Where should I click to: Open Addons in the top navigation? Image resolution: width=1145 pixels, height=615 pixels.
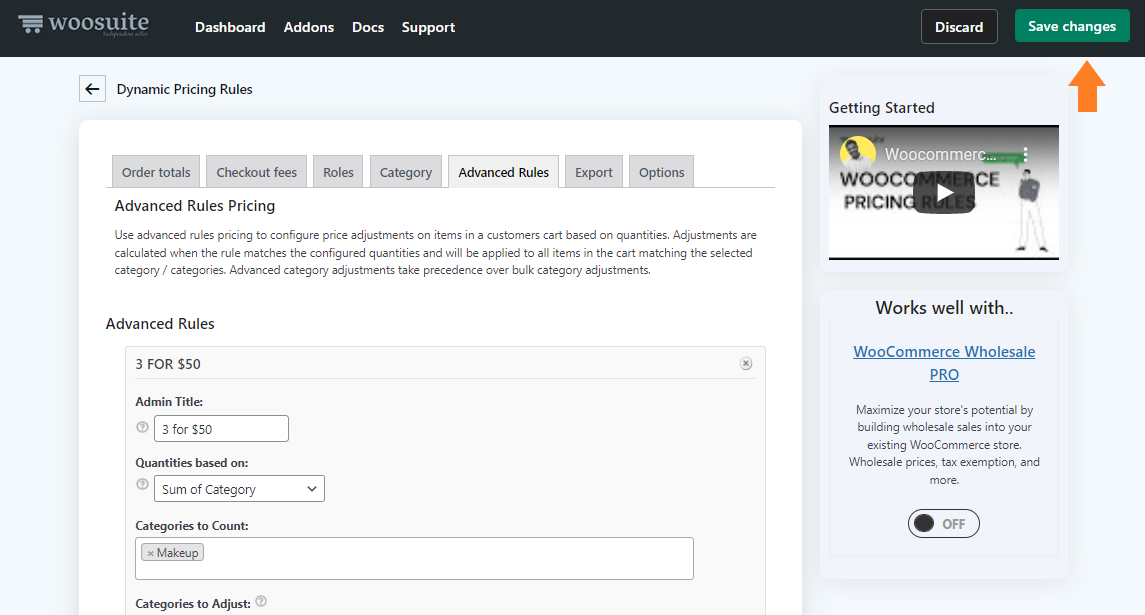pyautogui.click(x=309, y=27)
